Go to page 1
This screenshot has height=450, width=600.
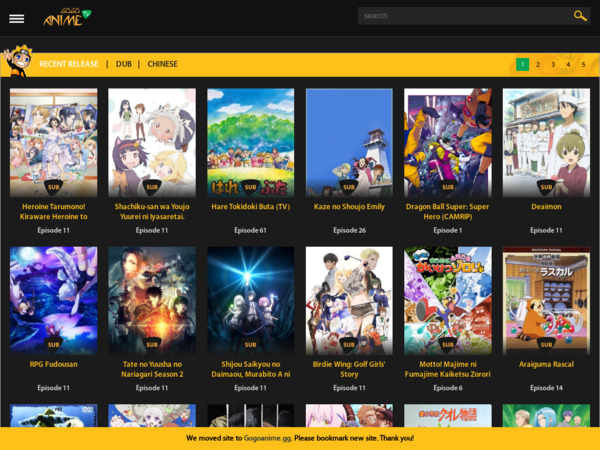coord(522,64)
